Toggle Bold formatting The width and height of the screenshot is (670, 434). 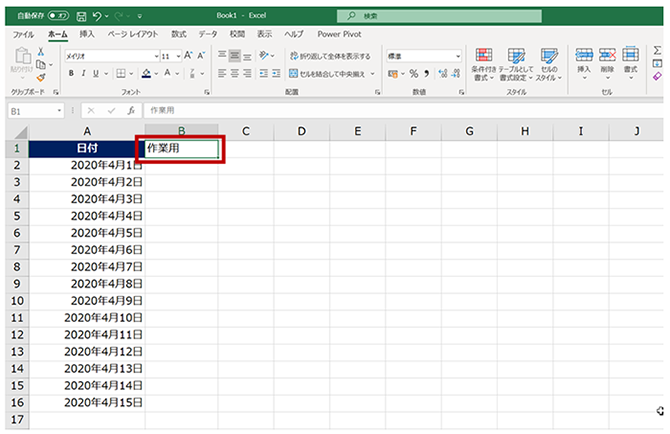(x=70, y=73)
